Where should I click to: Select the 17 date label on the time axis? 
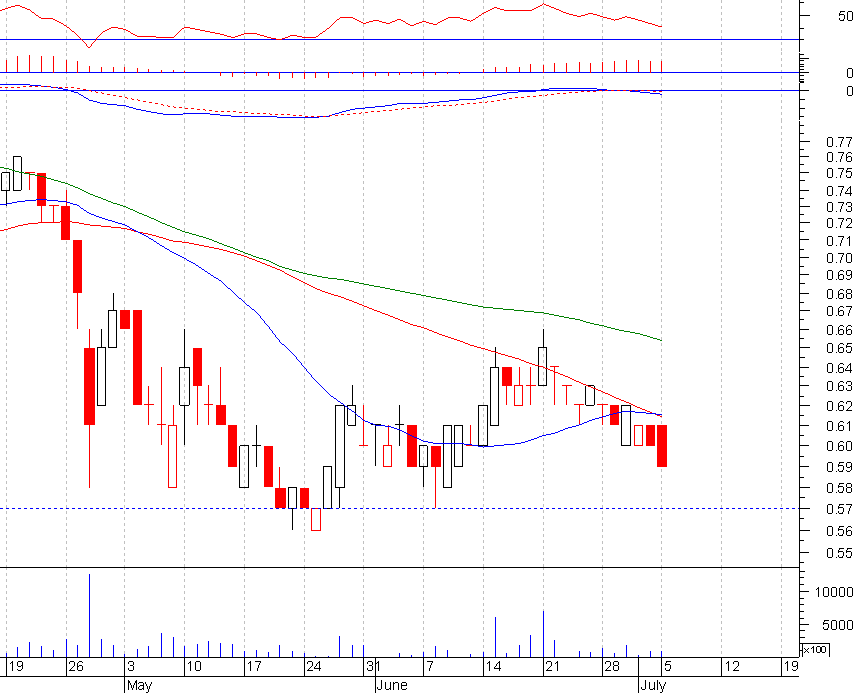pyautogui.click(x=254, y=666)
